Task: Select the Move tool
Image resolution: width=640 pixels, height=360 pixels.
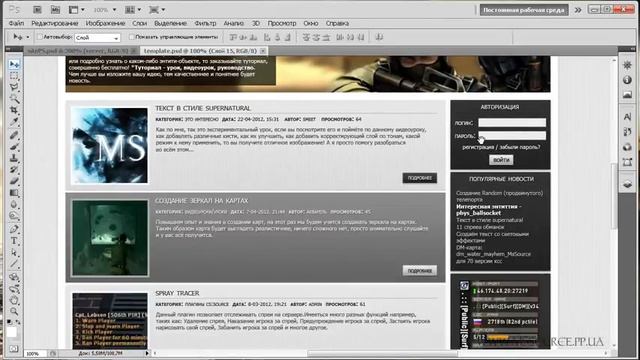Action: pyautogui.click(x=14, y=64)
